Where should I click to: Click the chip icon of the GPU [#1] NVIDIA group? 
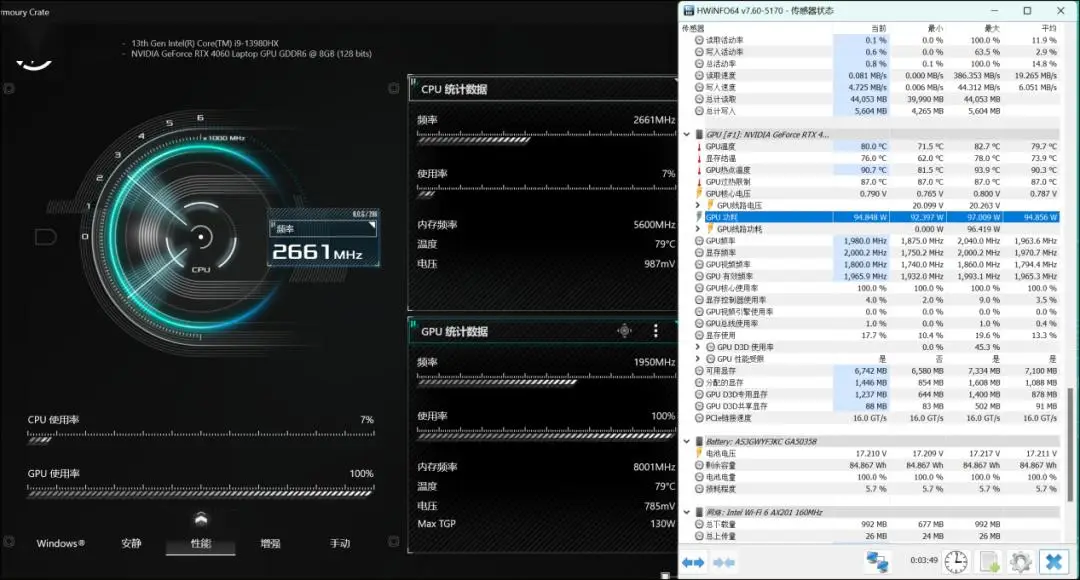(699, 134)
